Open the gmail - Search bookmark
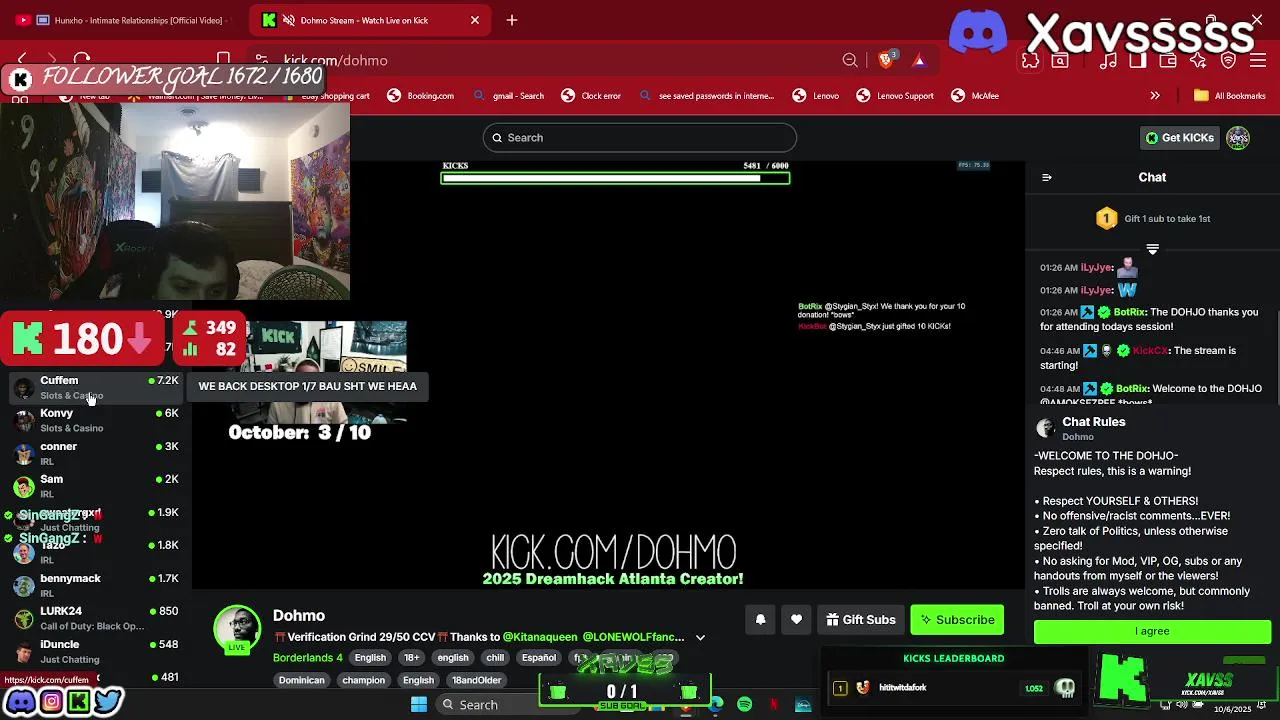 point(509,96)
